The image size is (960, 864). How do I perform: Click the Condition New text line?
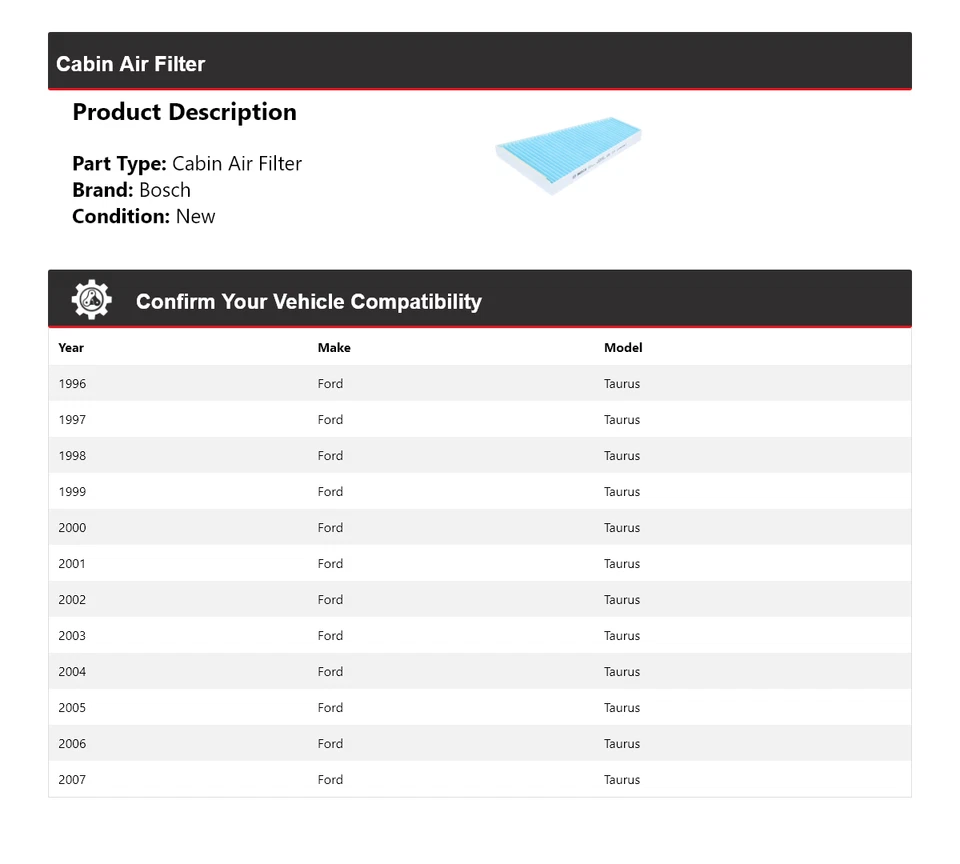click(143, 216)
